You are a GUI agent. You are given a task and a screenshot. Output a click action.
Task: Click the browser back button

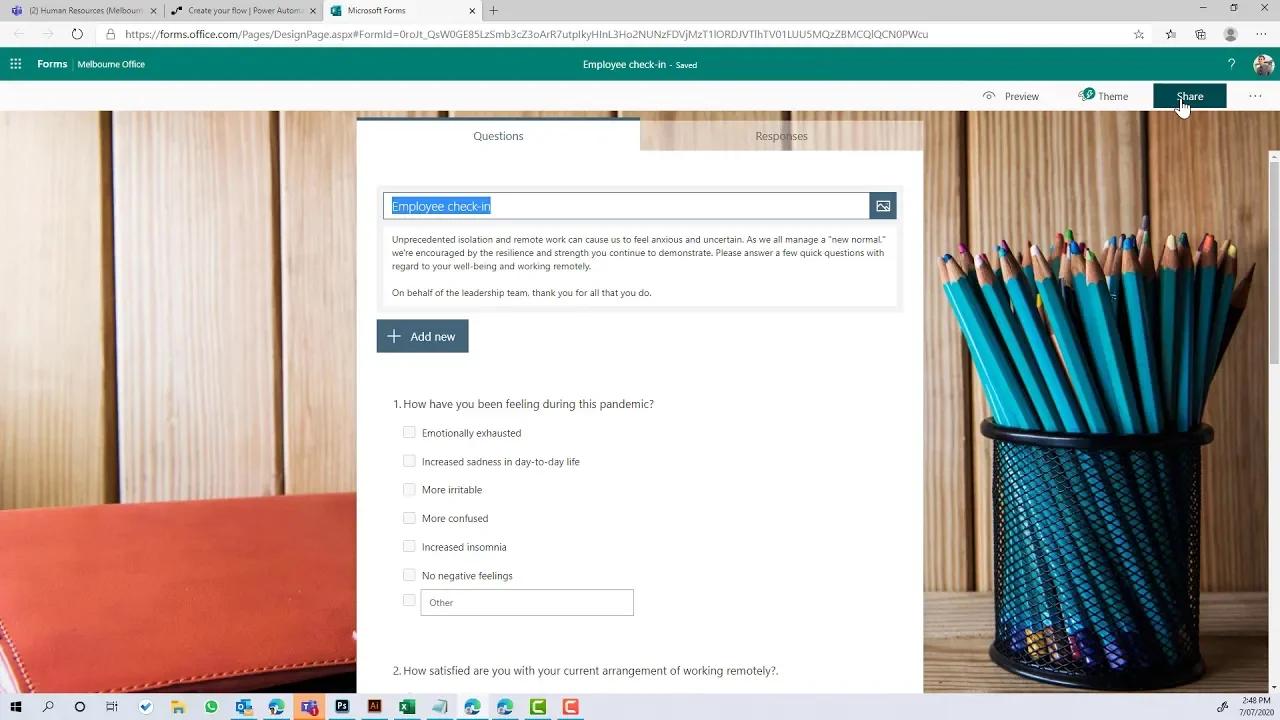coord(16,33)
